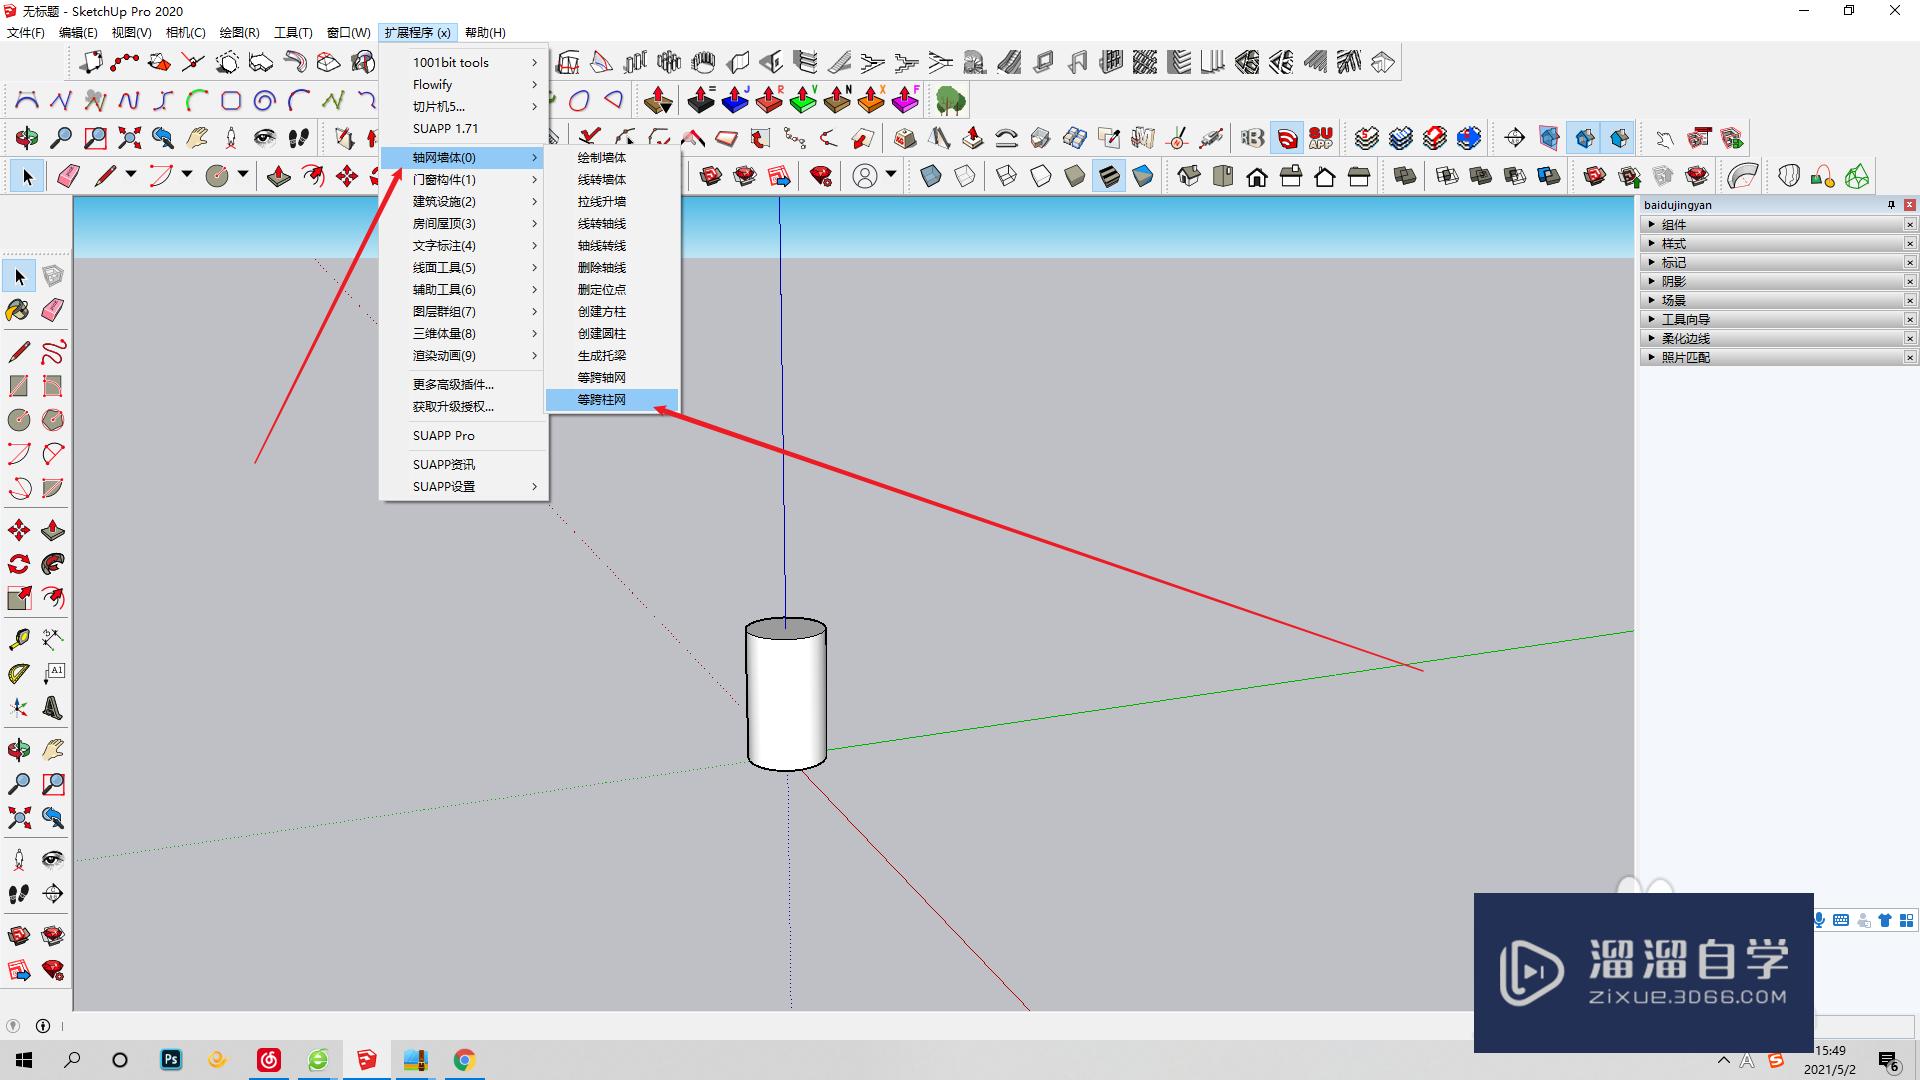The image size is (1920, 1080).
Task: Select the 3D Text tool
Action: pos(53,708)
